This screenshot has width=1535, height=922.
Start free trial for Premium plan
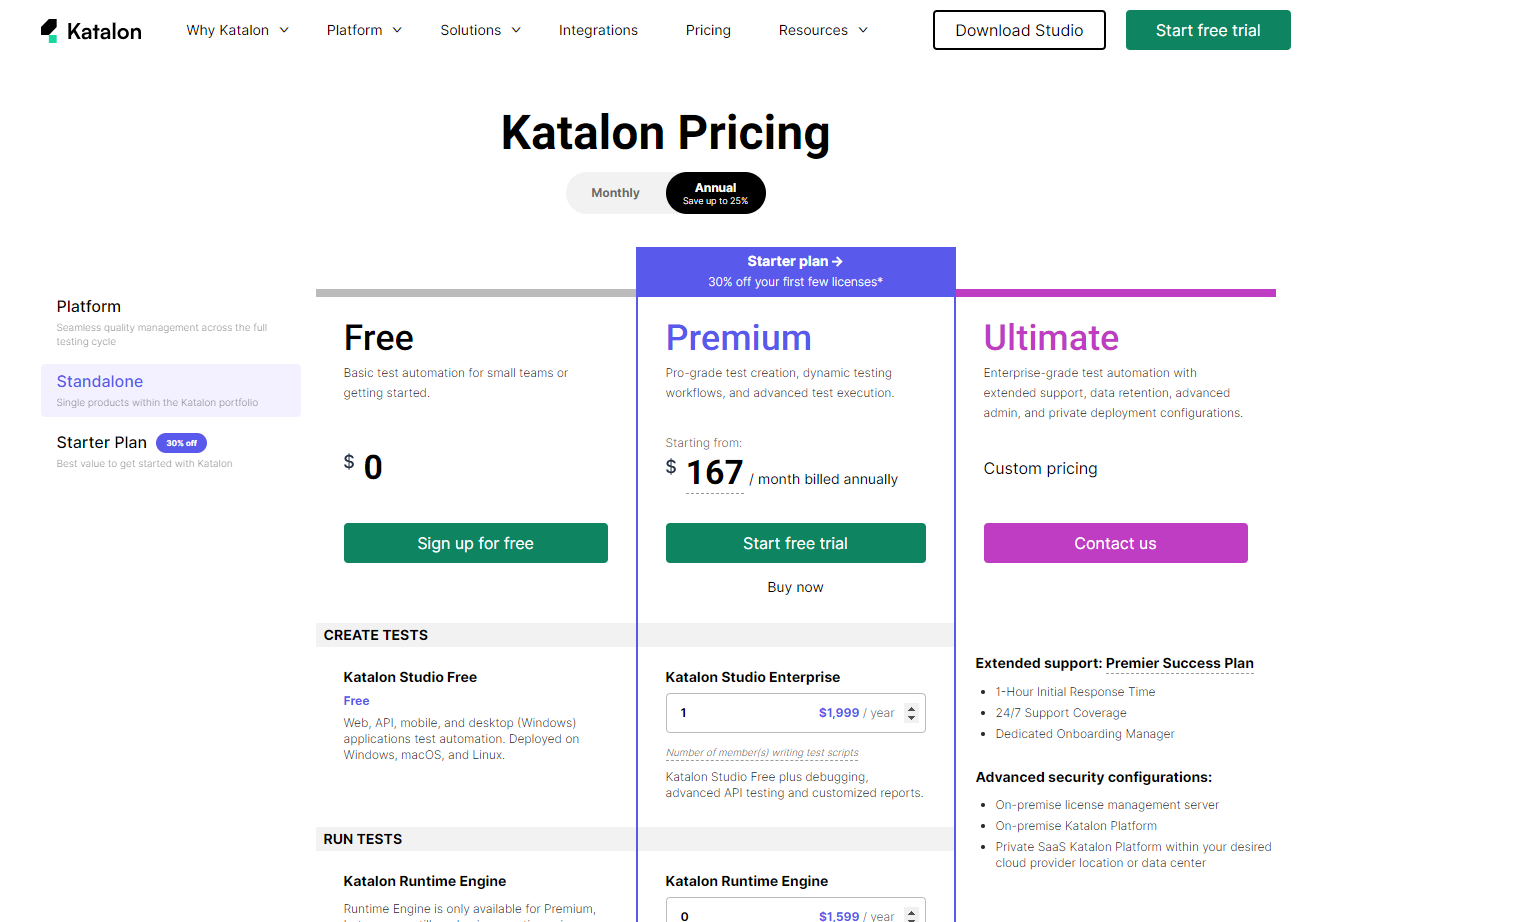click(x=795, y=543)
